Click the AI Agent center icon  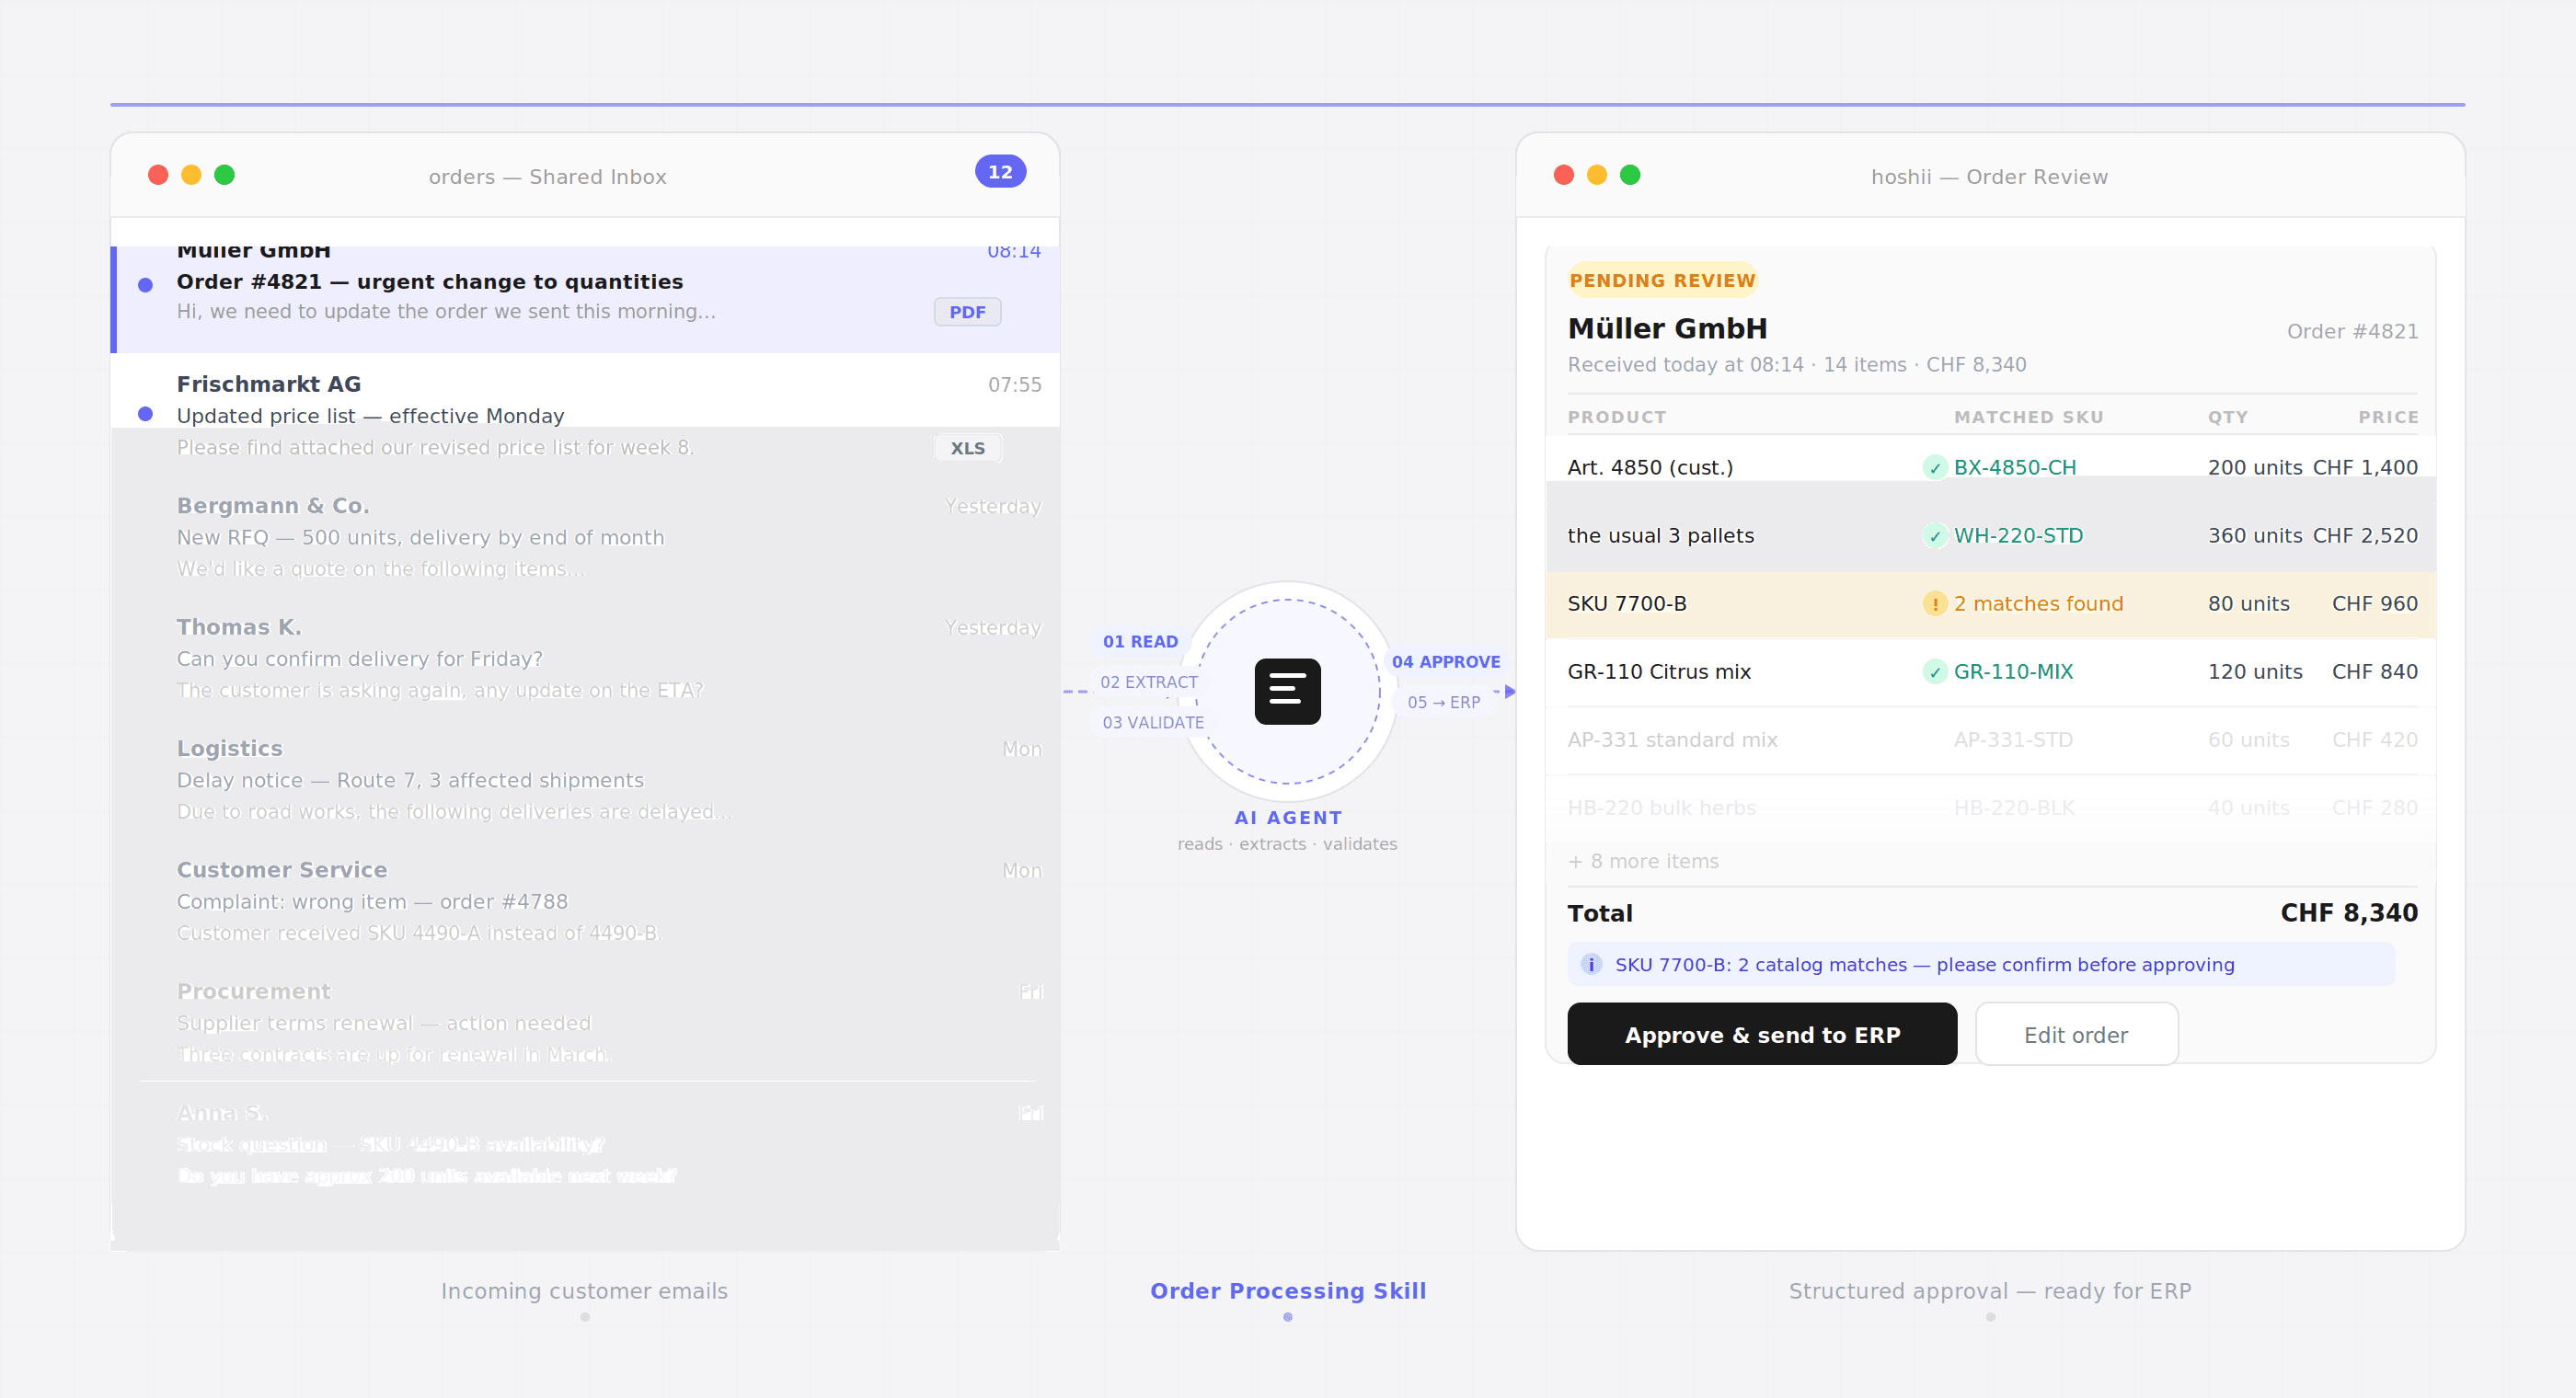(x=1287, y=691)
